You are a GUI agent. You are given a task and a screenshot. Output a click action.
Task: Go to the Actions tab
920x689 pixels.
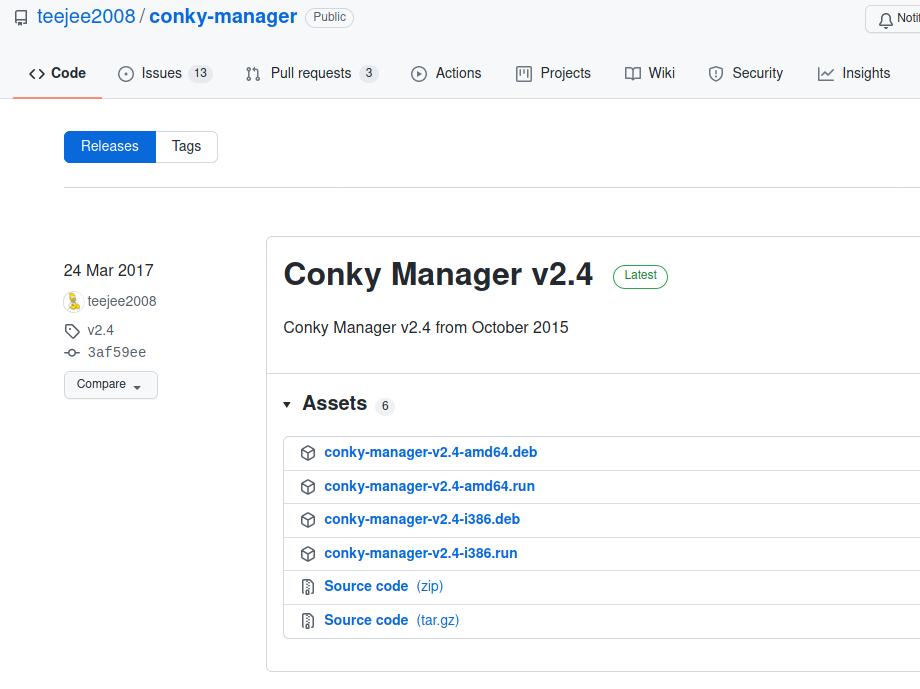pyautogui.click(x=447, y=73)
